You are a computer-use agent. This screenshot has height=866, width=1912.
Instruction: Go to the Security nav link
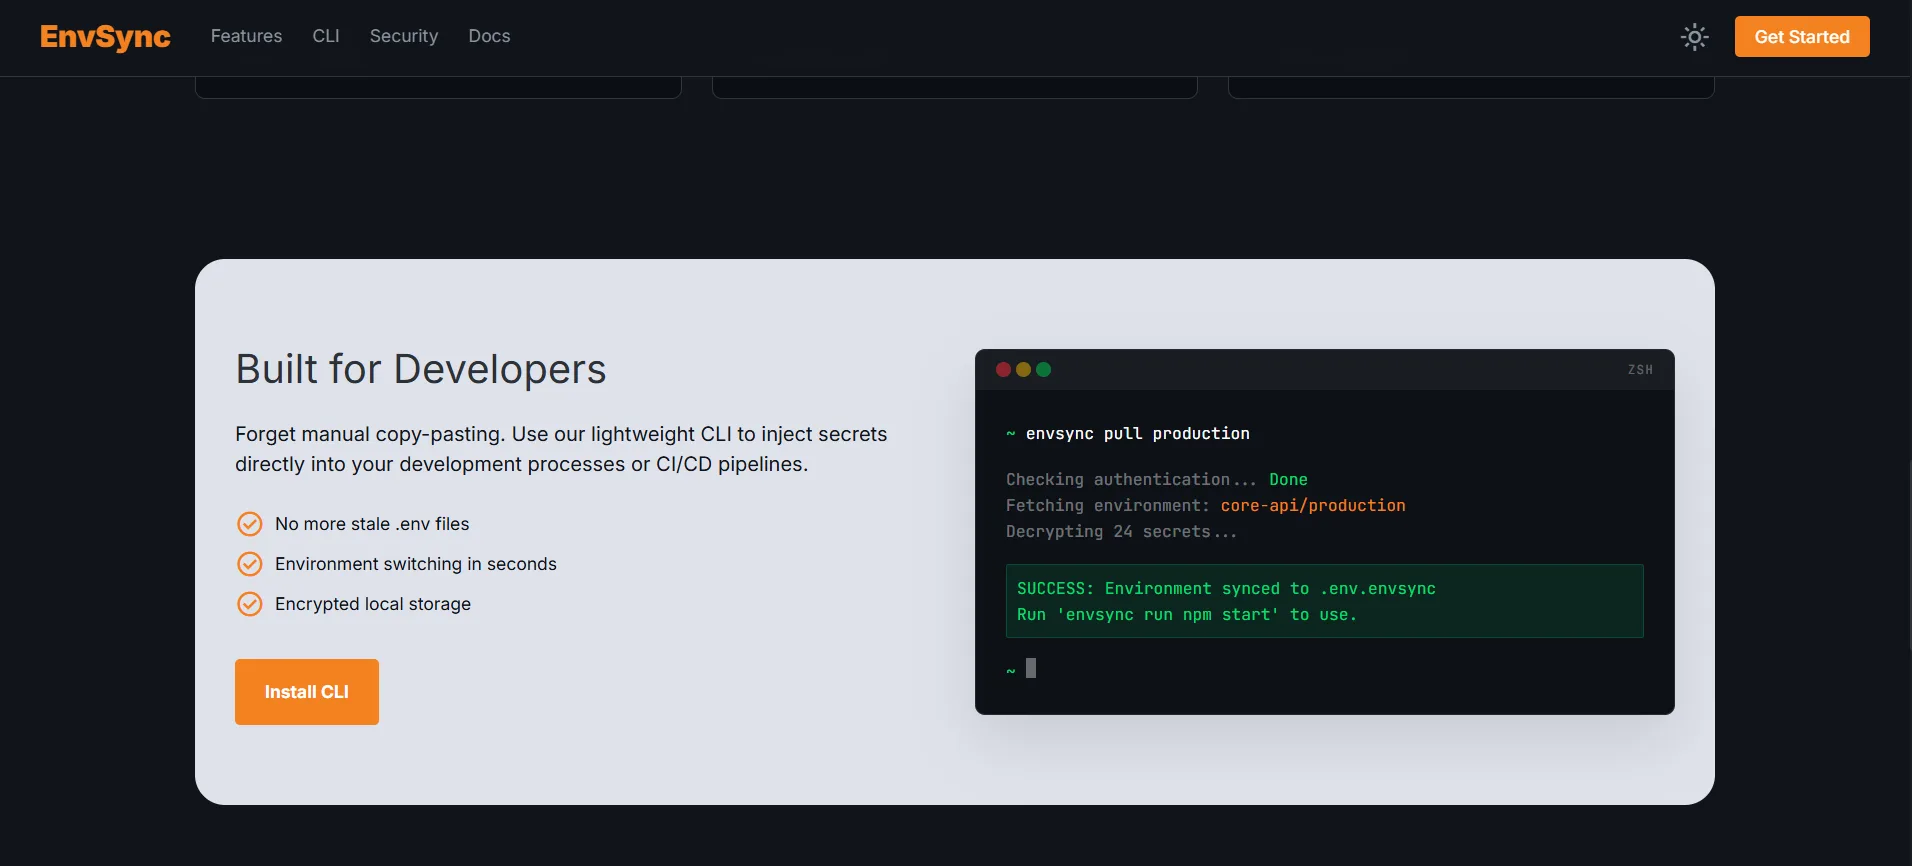404,36
